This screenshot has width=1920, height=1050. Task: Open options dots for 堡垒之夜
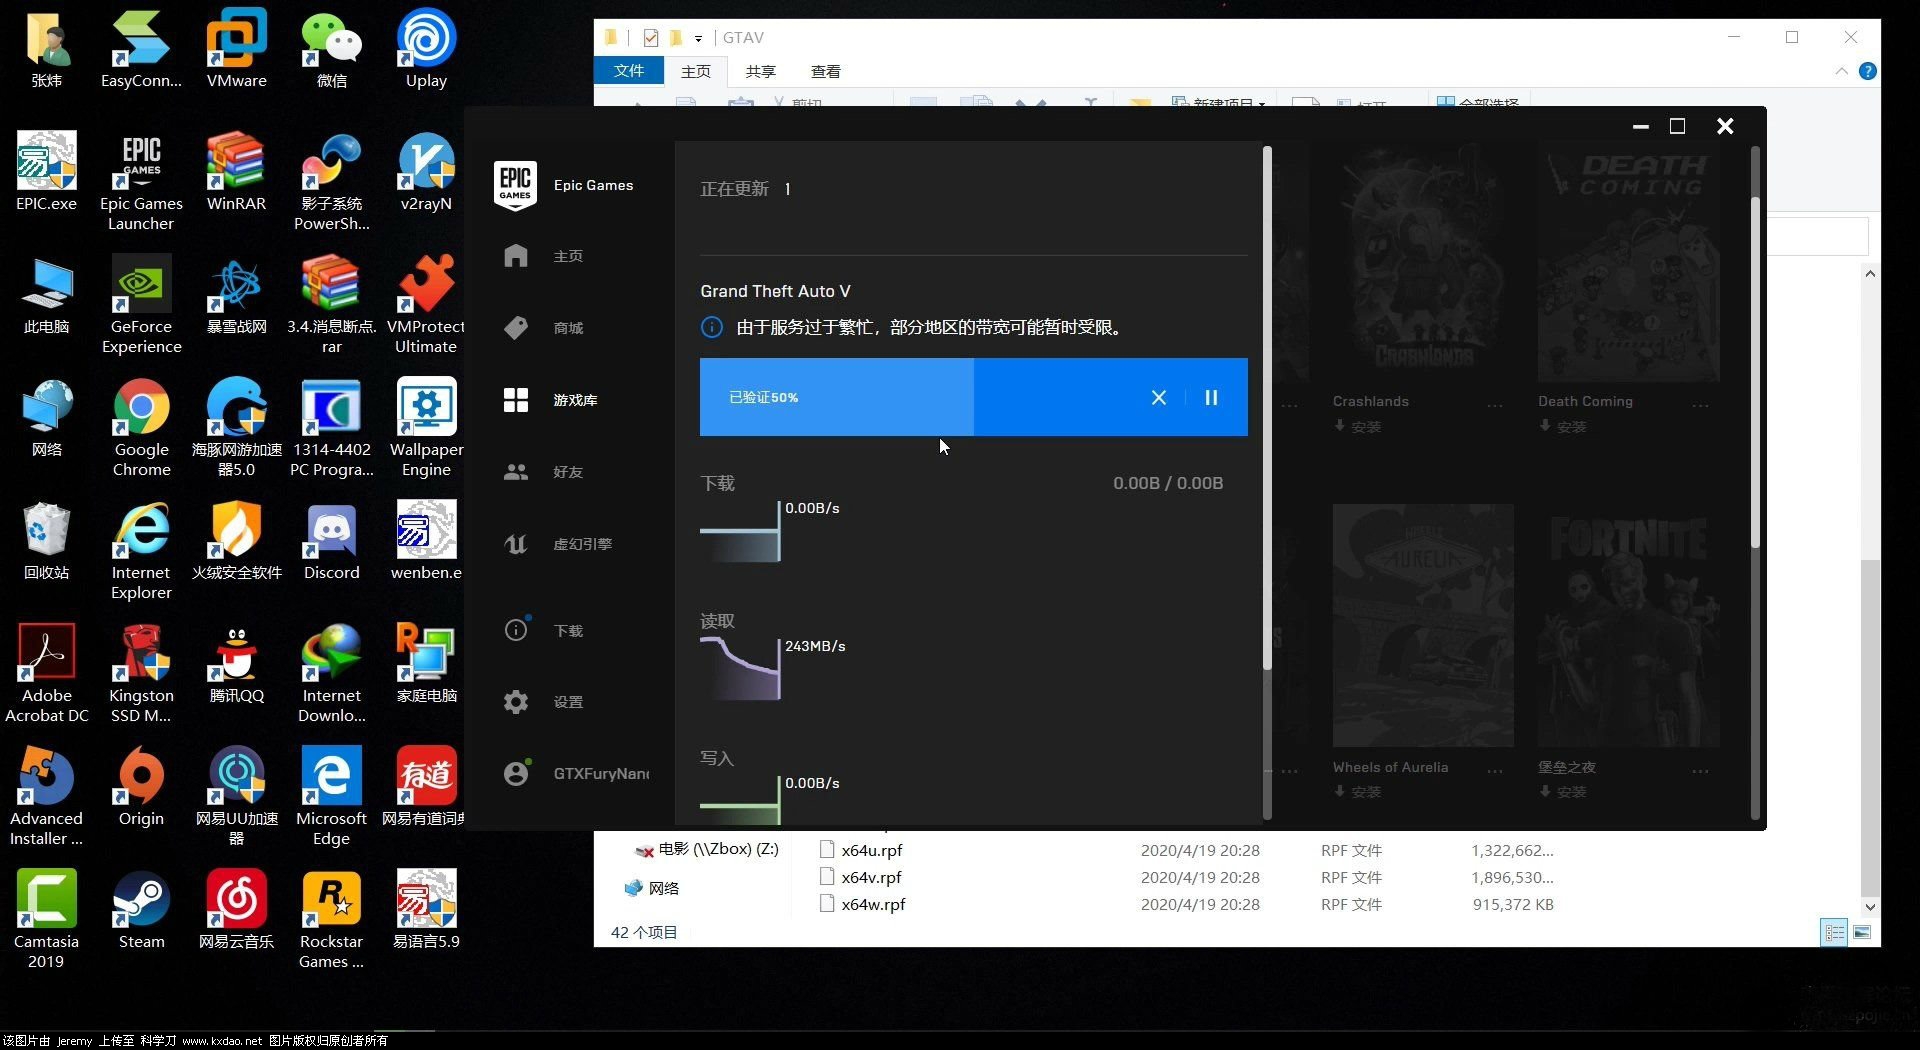pos(1700,771)
